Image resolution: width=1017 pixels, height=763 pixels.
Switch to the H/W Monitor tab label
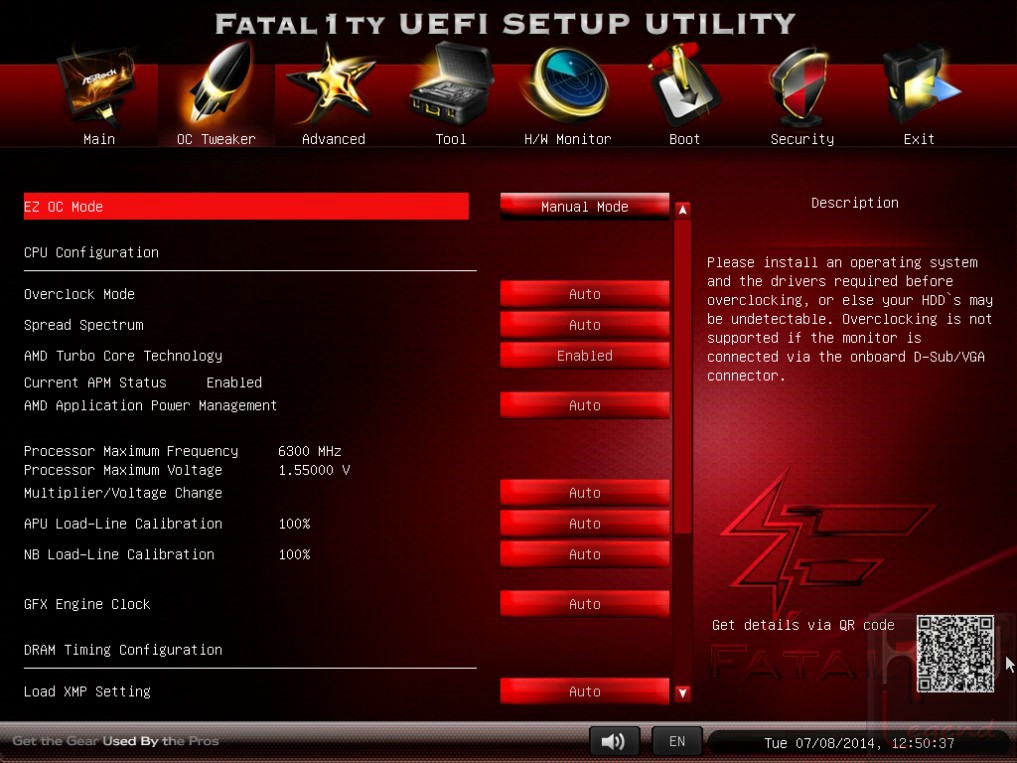coord(568,139)
